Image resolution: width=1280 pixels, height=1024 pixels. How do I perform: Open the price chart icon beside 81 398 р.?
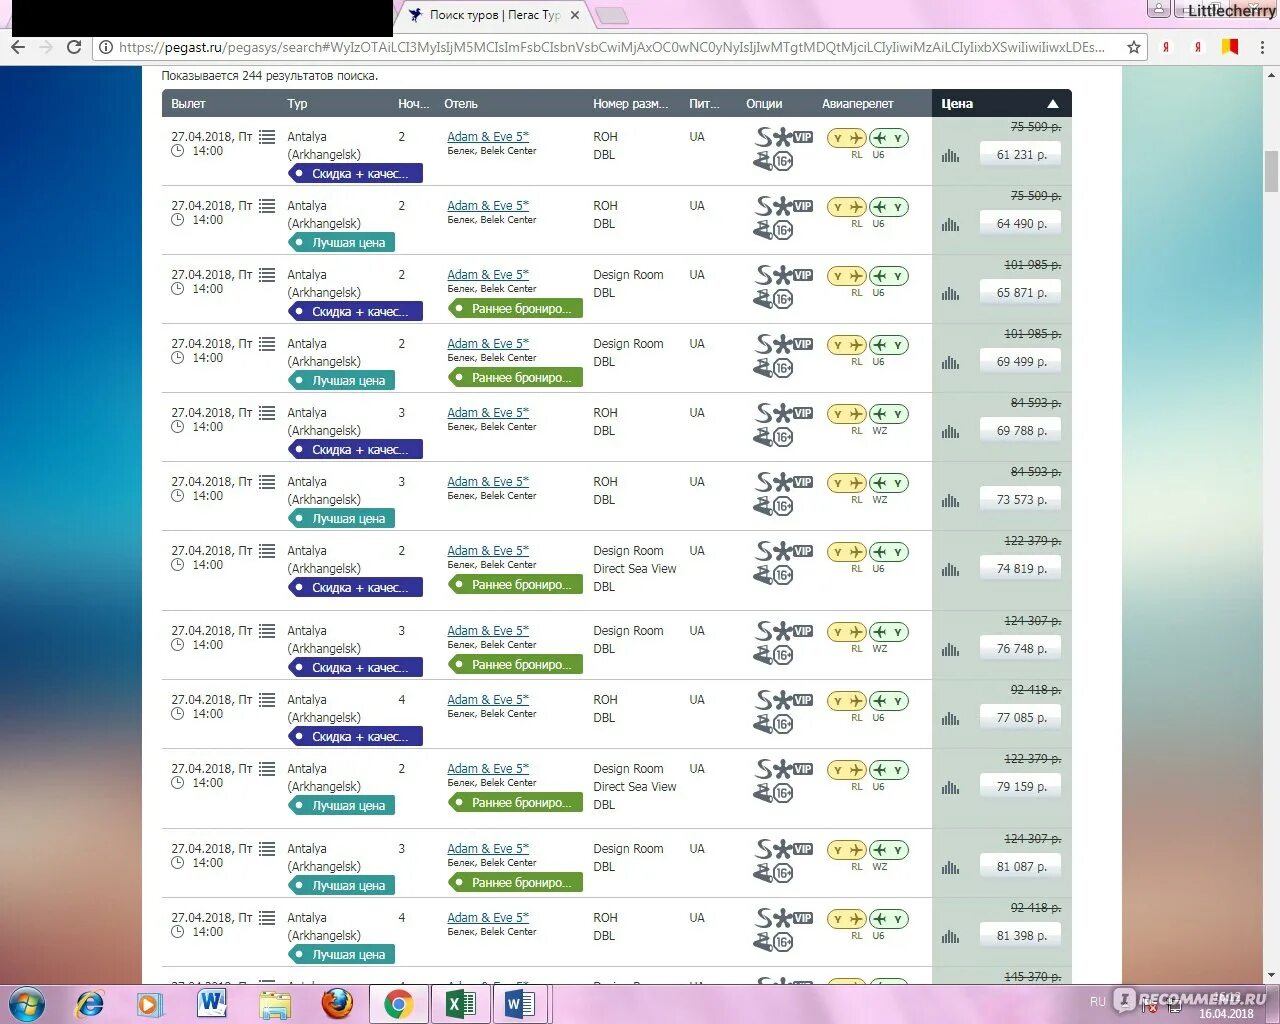(x=950, y=936)
